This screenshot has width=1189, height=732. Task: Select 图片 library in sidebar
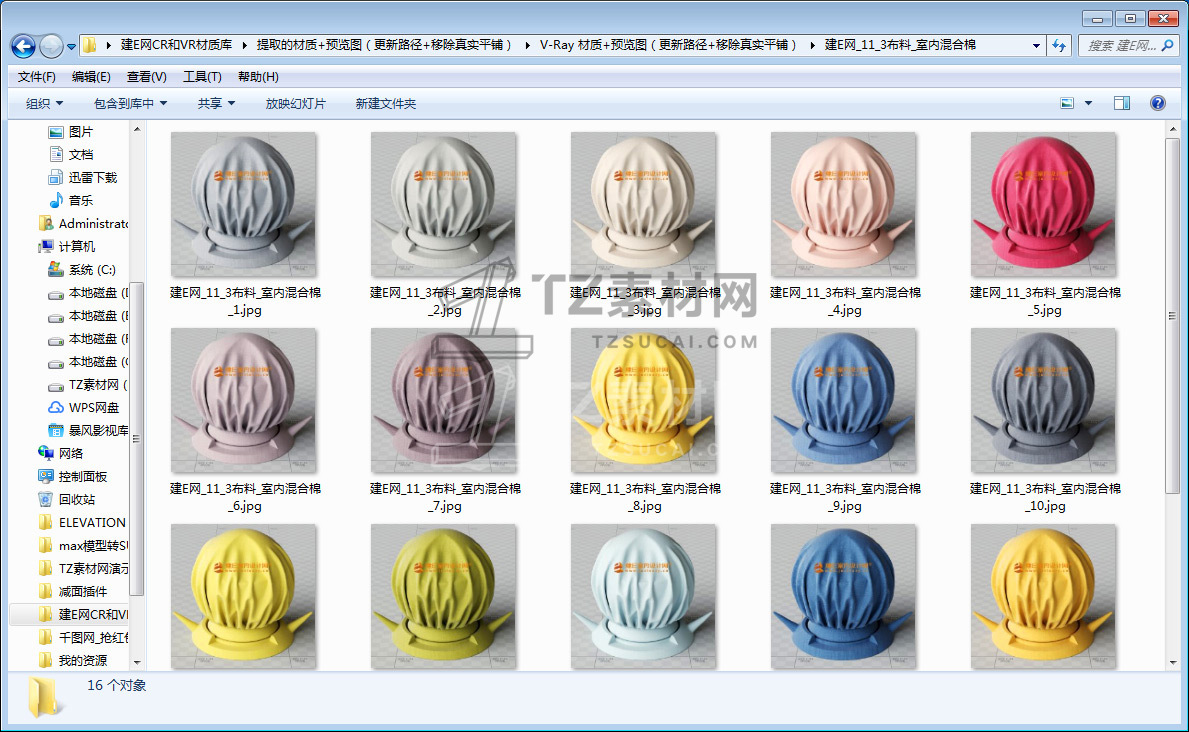tap(71, 132)
